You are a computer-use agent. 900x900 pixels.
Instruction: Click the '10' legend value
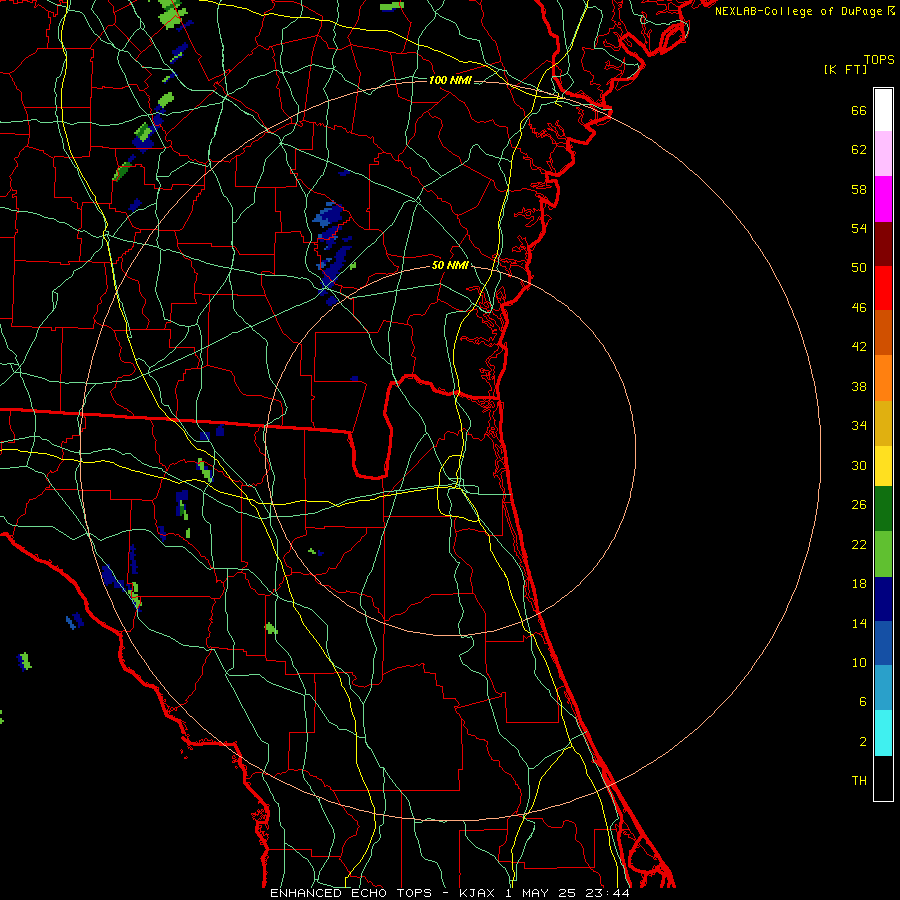(859, 663)
